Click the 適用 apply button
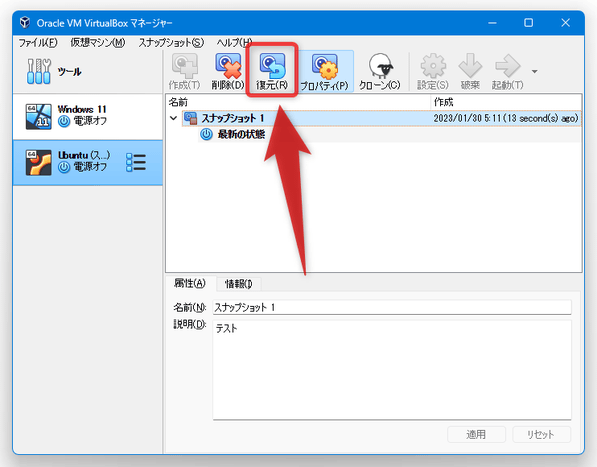597x467 pixels. tap(476, 434)
